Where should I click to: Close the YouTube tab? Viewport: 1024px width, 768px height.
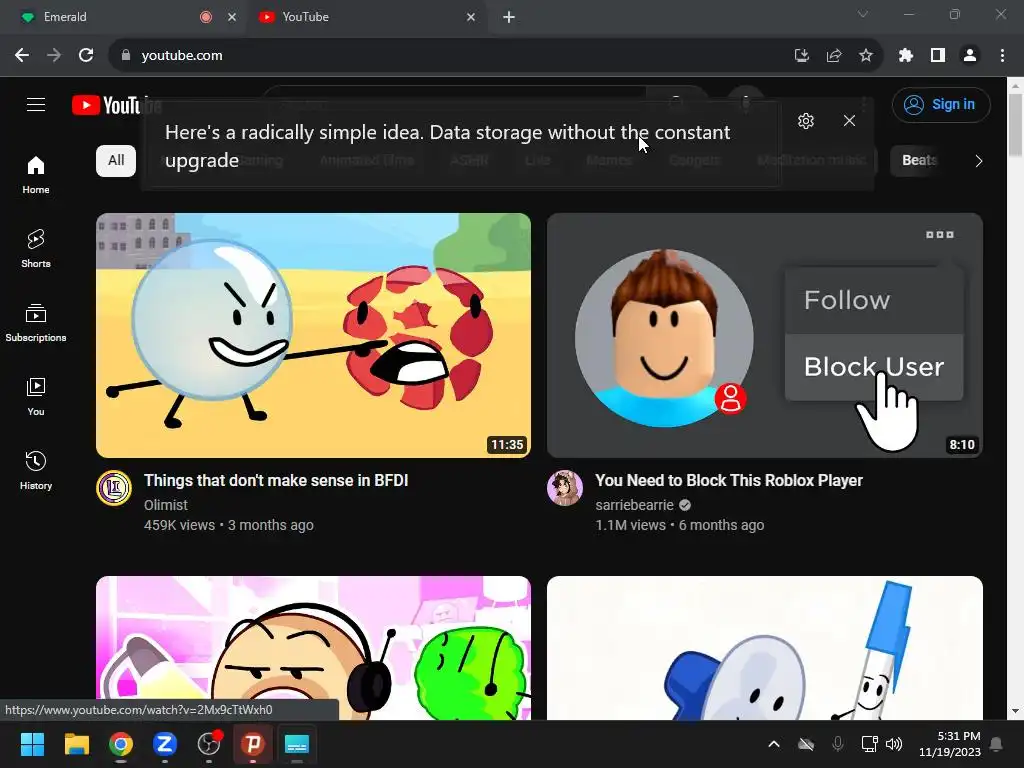click(471, 17)
